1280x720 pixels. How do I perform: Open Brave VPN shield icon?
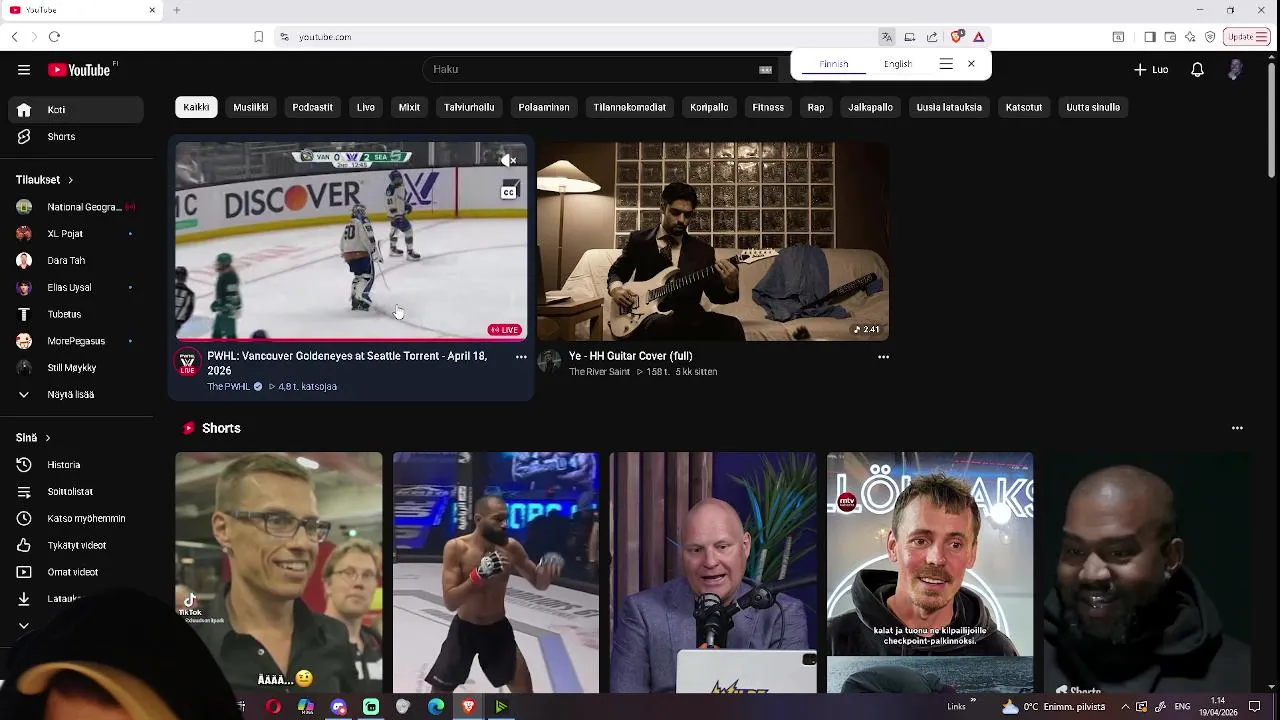1210,37
